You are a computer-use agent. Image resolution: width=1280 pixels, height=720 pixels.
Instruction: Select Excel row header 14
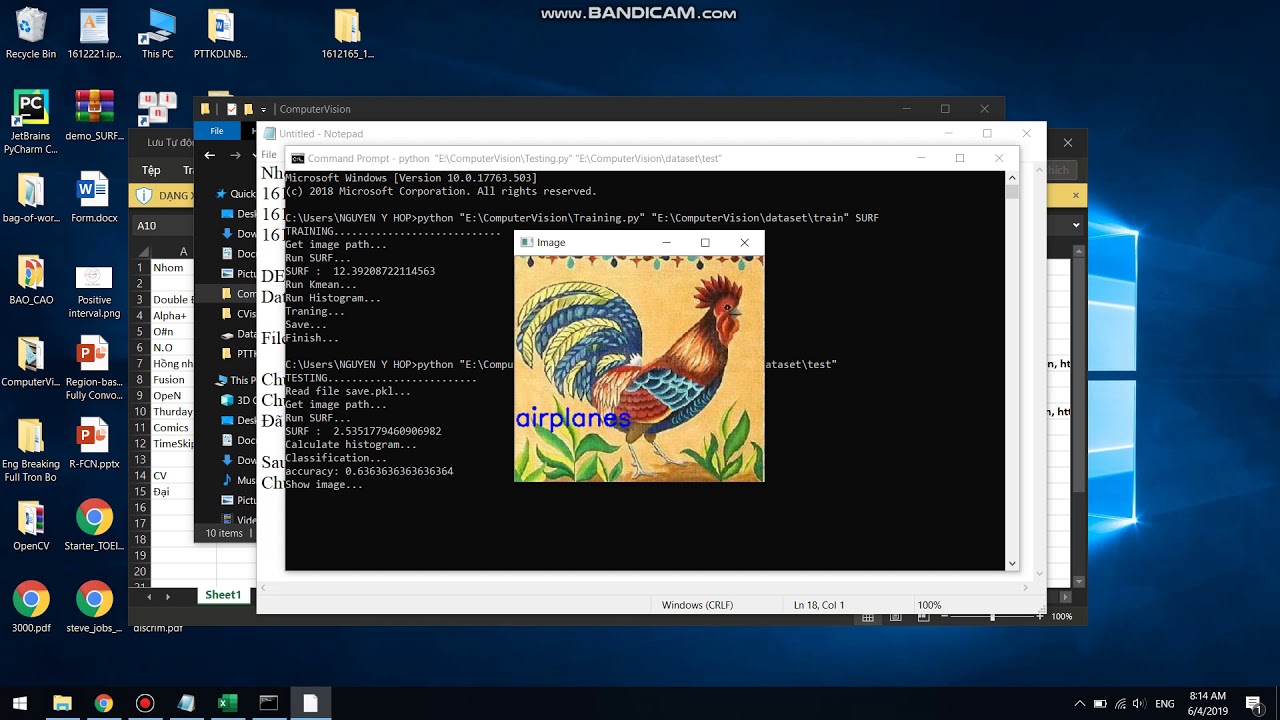point(141,475)
